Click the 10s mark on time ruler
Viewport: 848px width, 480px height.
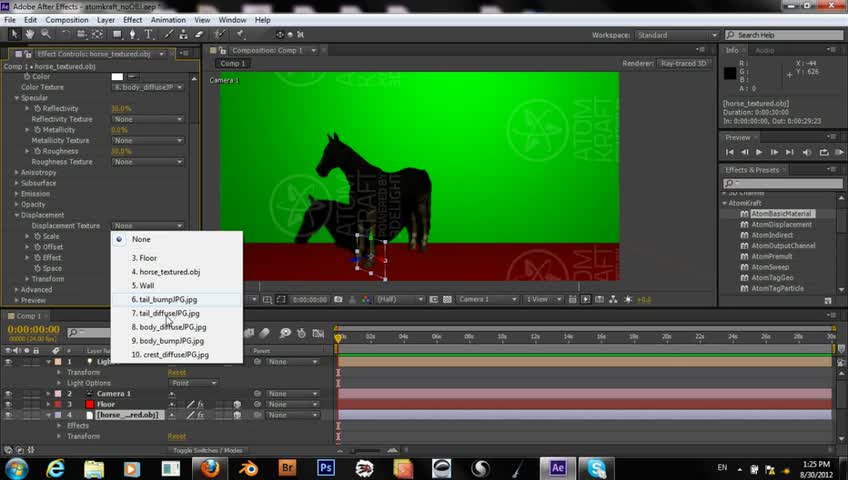coord(502,337)
